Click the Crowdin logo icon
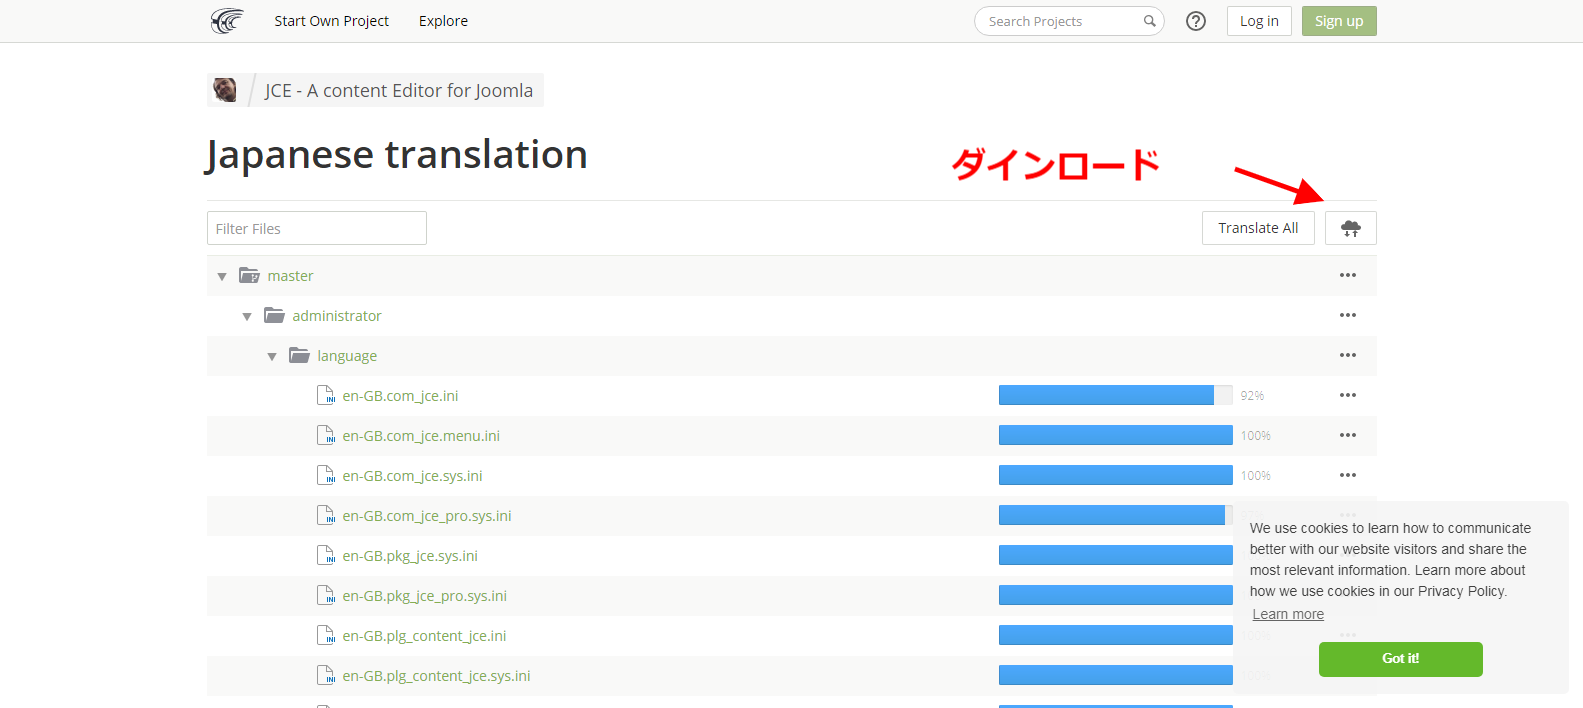Screen dimensions: 1583x708 point(227,21)
